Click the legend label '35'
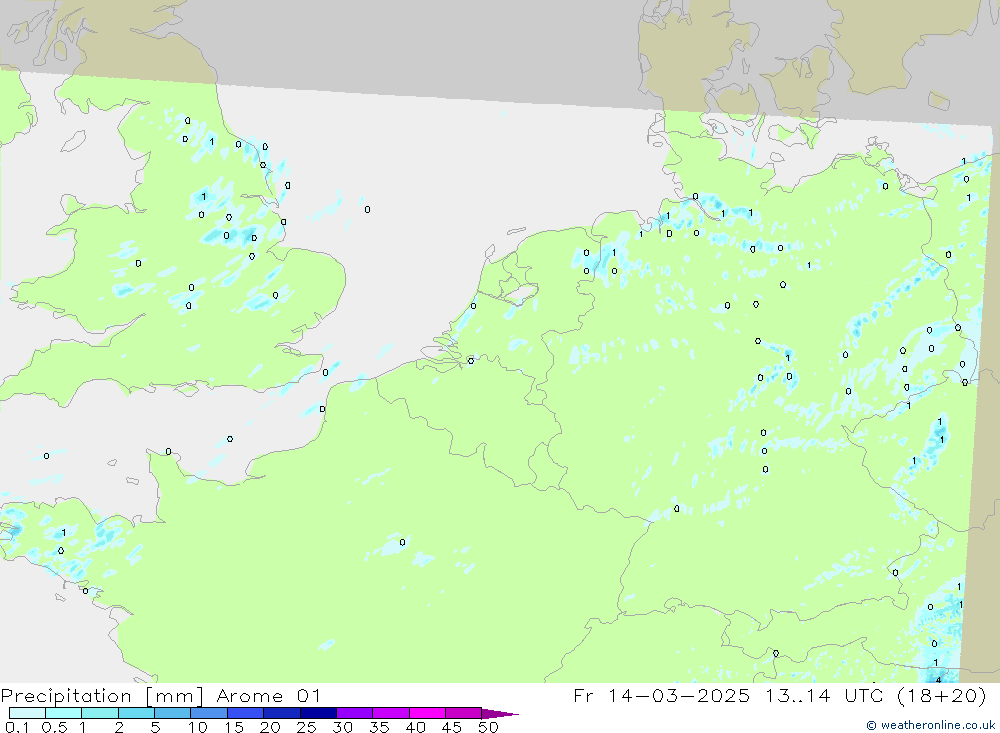1000x733 pixels. pyautogui.click(x=379, y=727)
